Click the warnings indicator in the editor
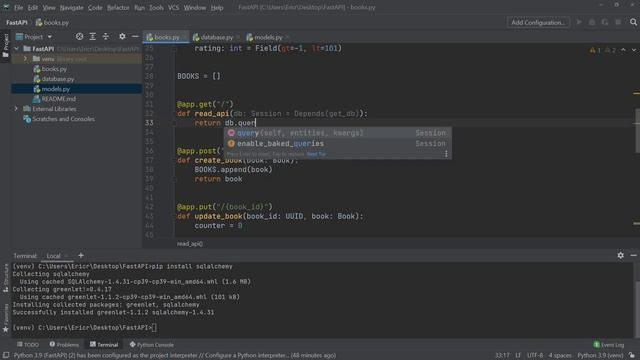640x360 pixels. [x=602, y=50]
